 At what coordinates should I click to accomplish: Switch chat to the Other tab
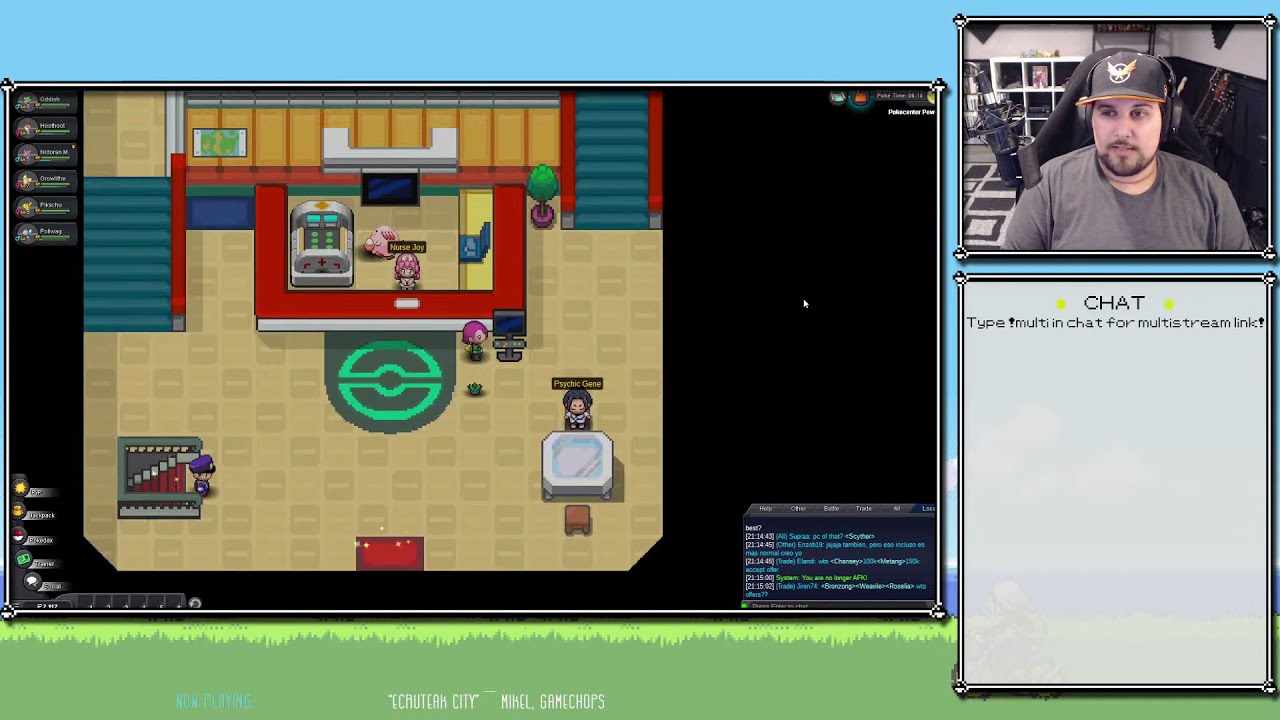(x=798, y=508)
